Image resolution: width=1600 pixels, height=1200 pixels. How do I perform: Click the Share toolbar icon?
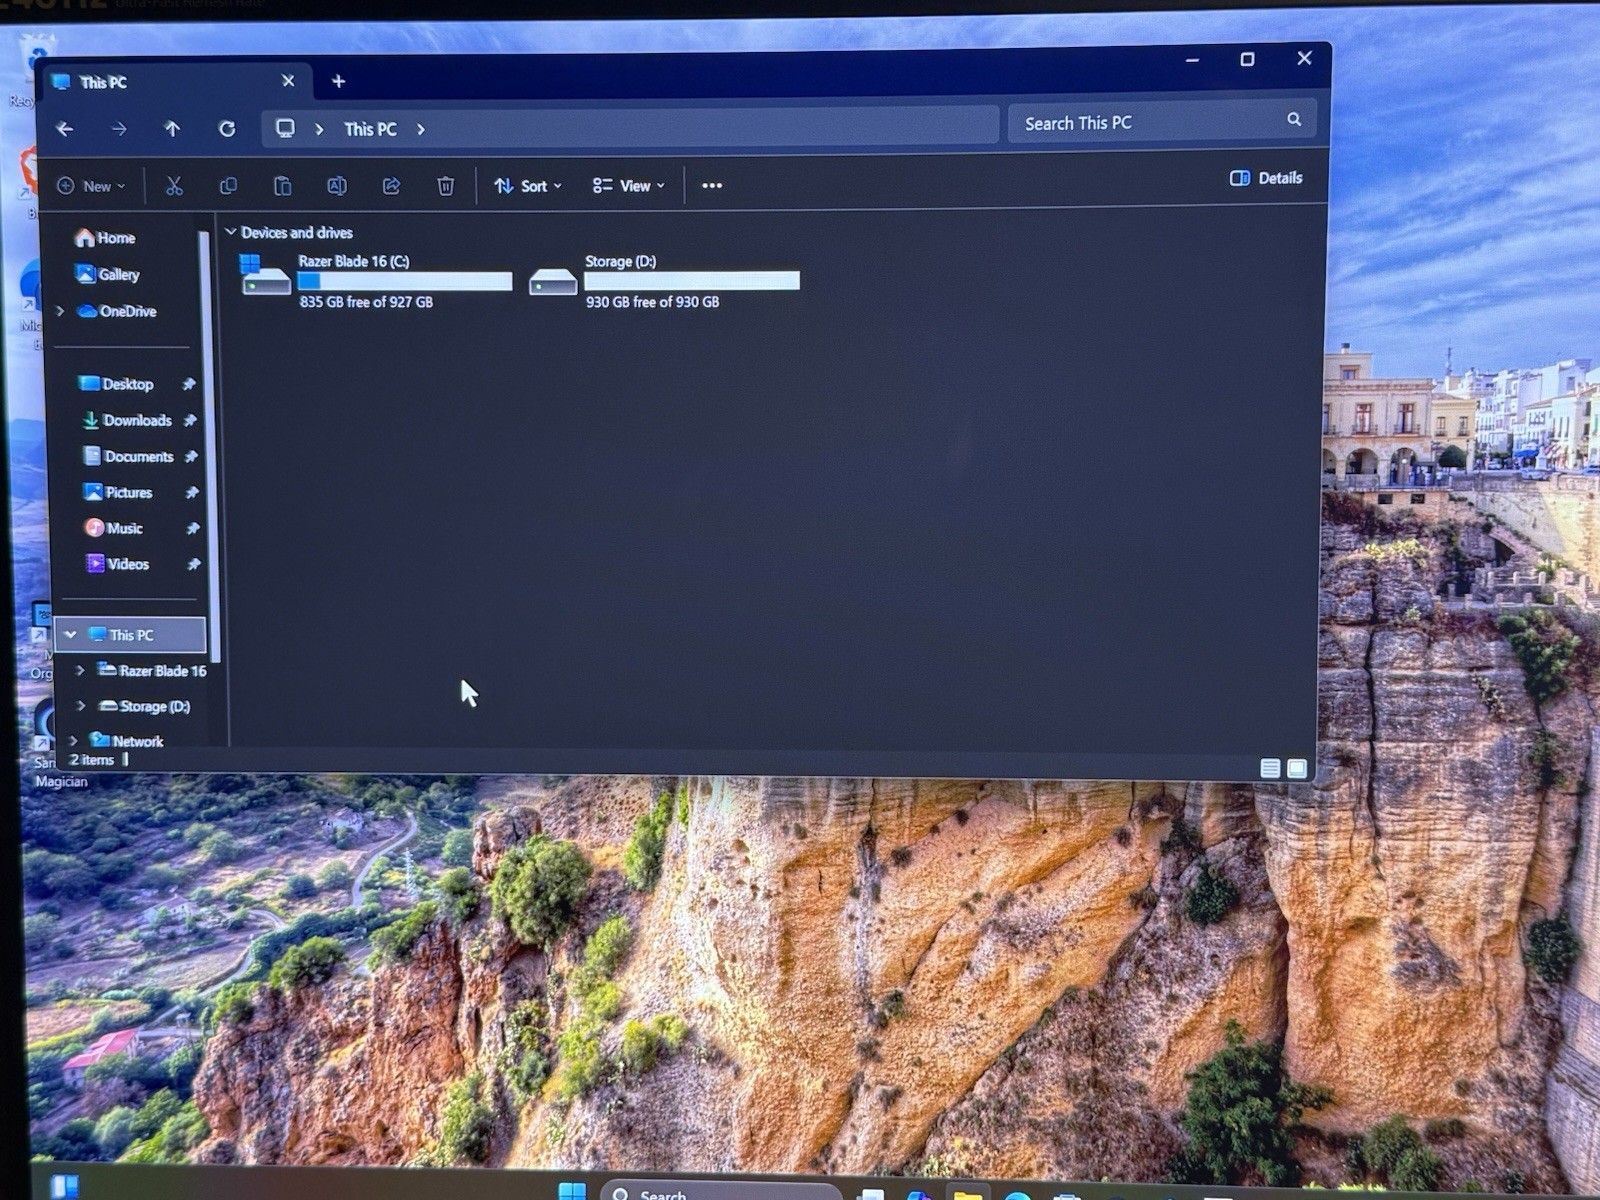tap(391, 186)
